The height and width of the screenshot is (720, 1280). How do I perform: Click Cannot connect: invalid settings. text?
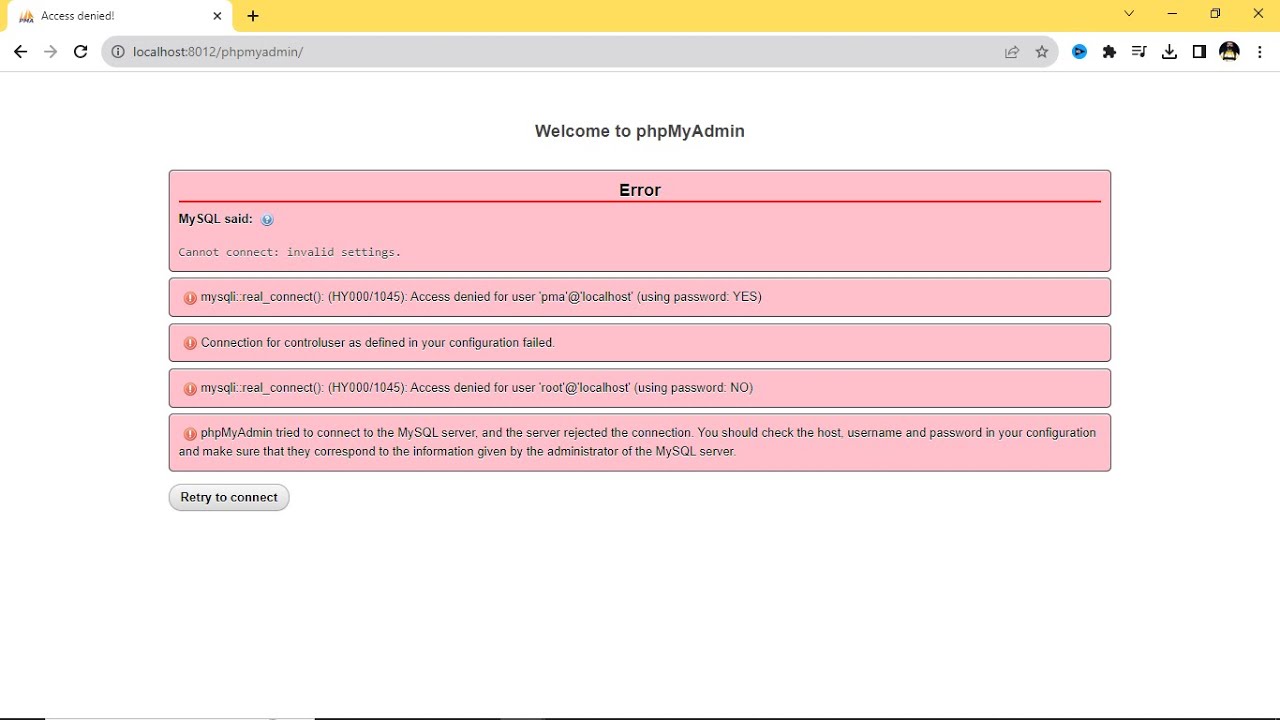click(x=290, y=252)
